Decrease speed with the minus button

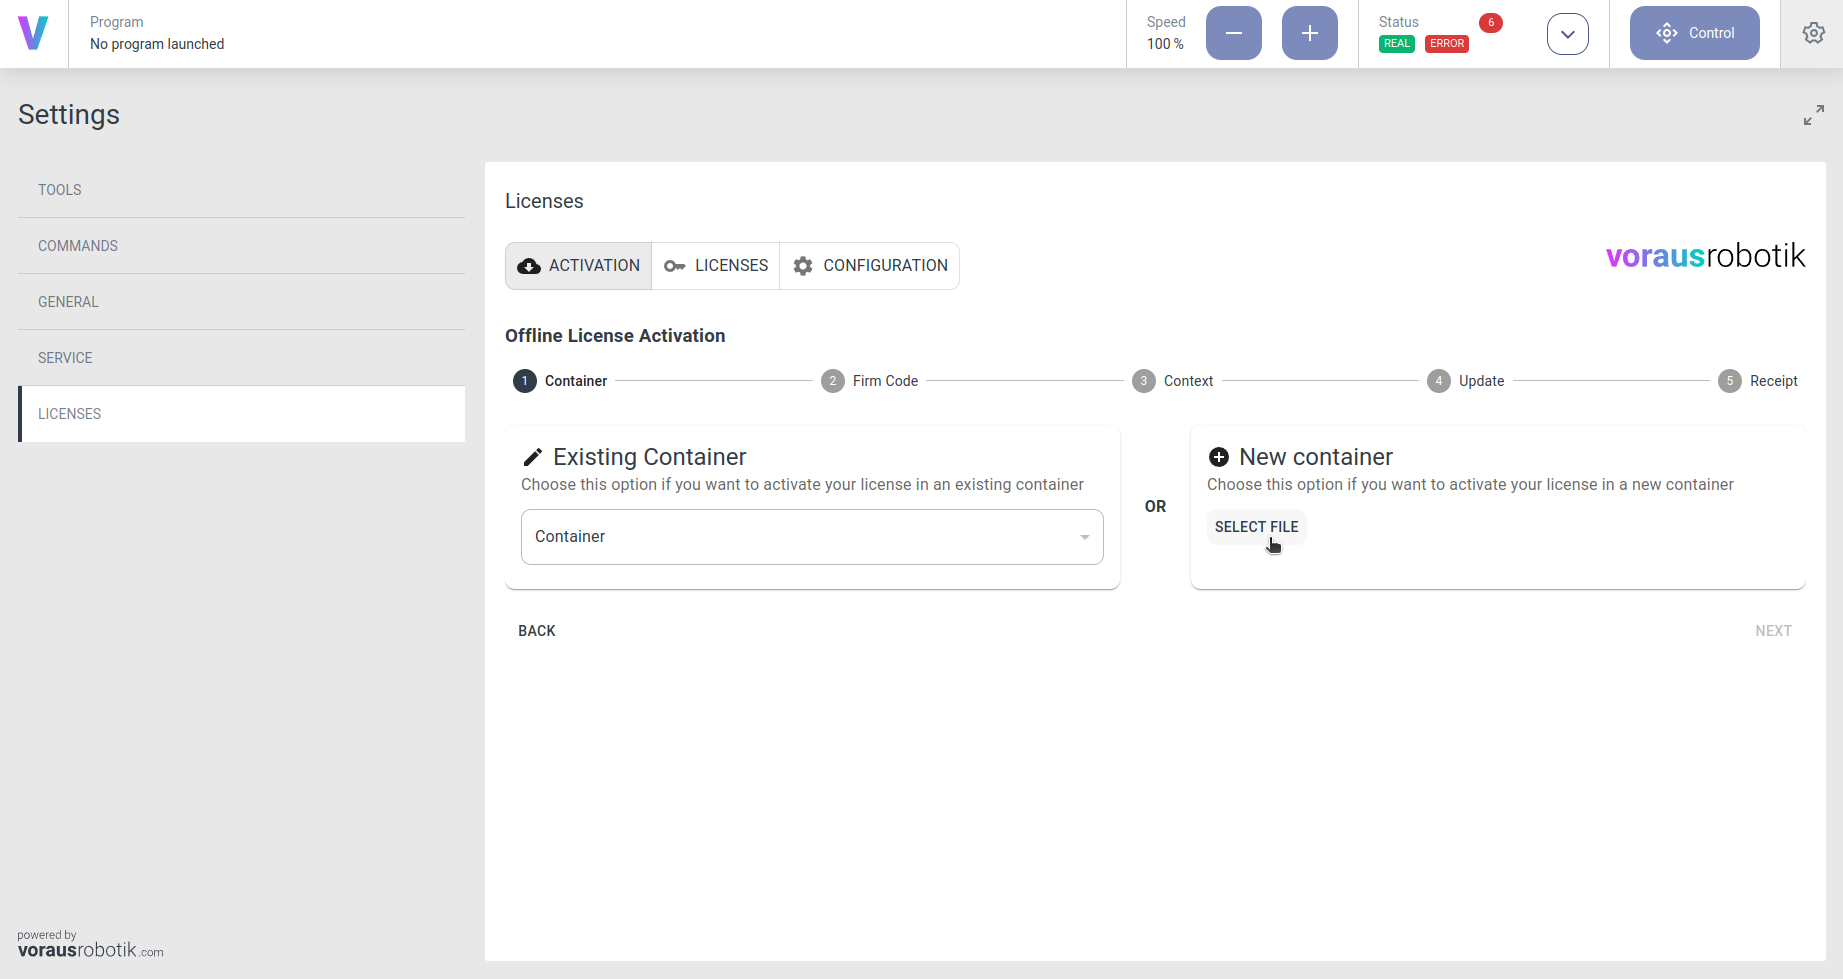tap(1233, 33)
